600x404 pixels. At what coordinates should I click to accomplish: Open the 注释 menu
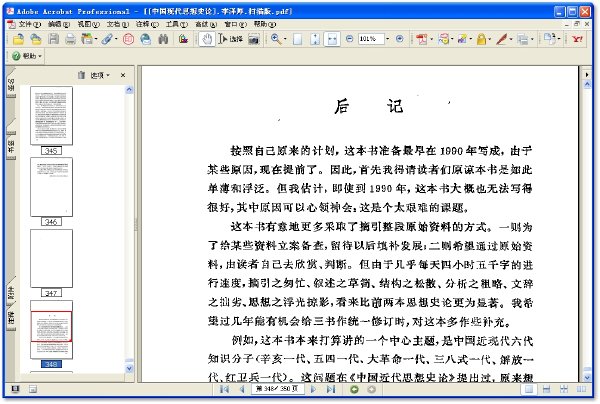tap(147, 24)
